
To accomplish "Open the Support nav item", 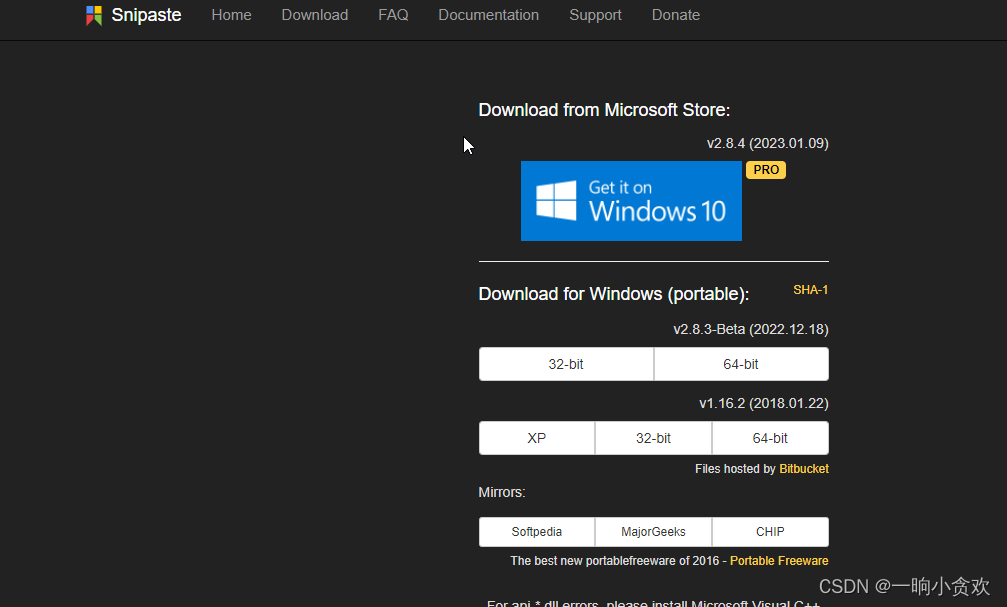I will coord(595,15).
